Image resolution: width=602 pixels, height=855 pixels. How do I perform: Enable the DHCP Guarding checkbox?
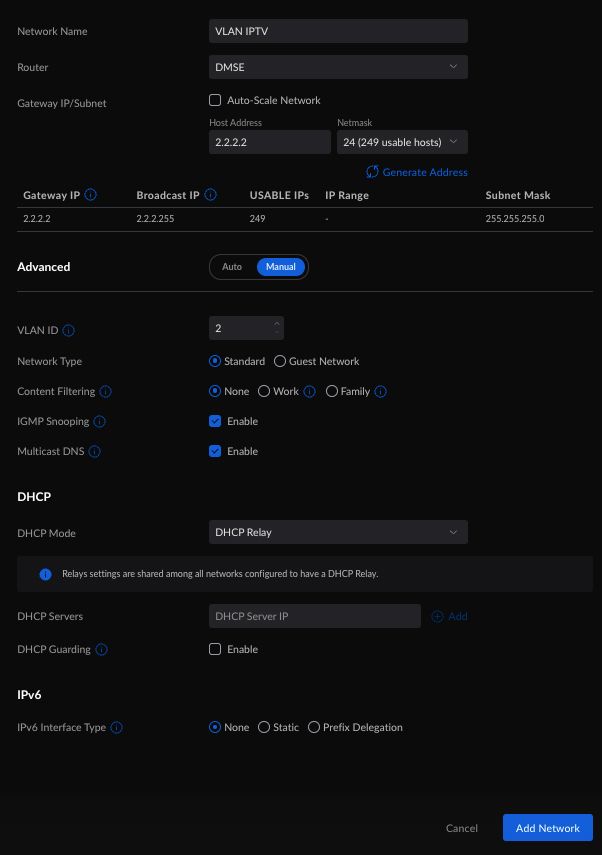pos(215,649)
